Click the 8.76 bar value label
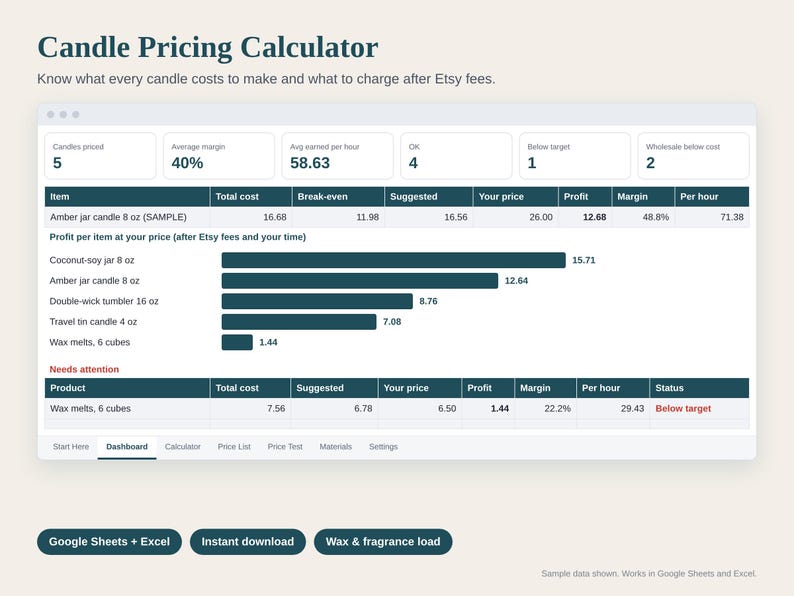 [x=428, y=301]
